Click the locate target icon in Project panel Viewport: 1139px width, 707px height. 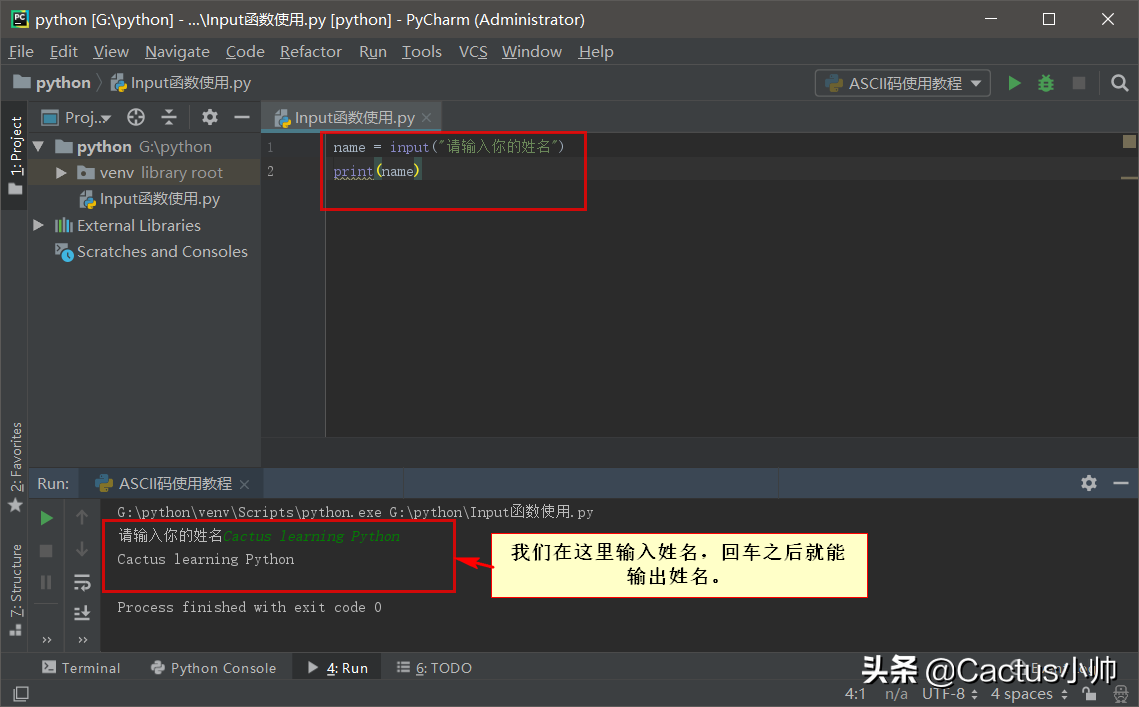point(136,117)
